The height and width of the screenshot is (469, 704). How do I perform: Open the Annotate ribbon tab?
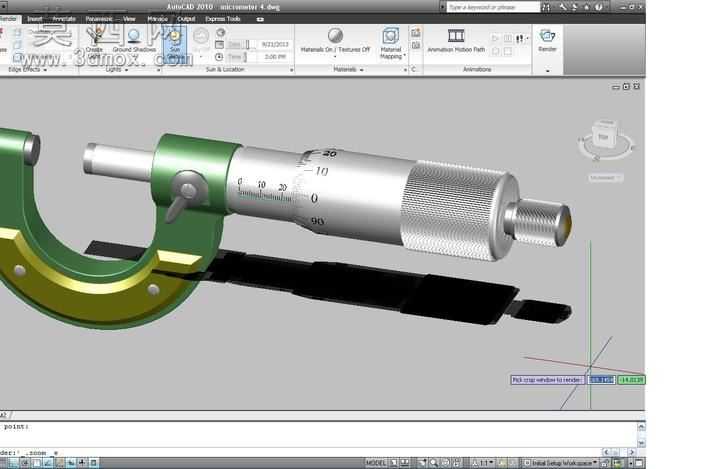[x=64, y=19]
